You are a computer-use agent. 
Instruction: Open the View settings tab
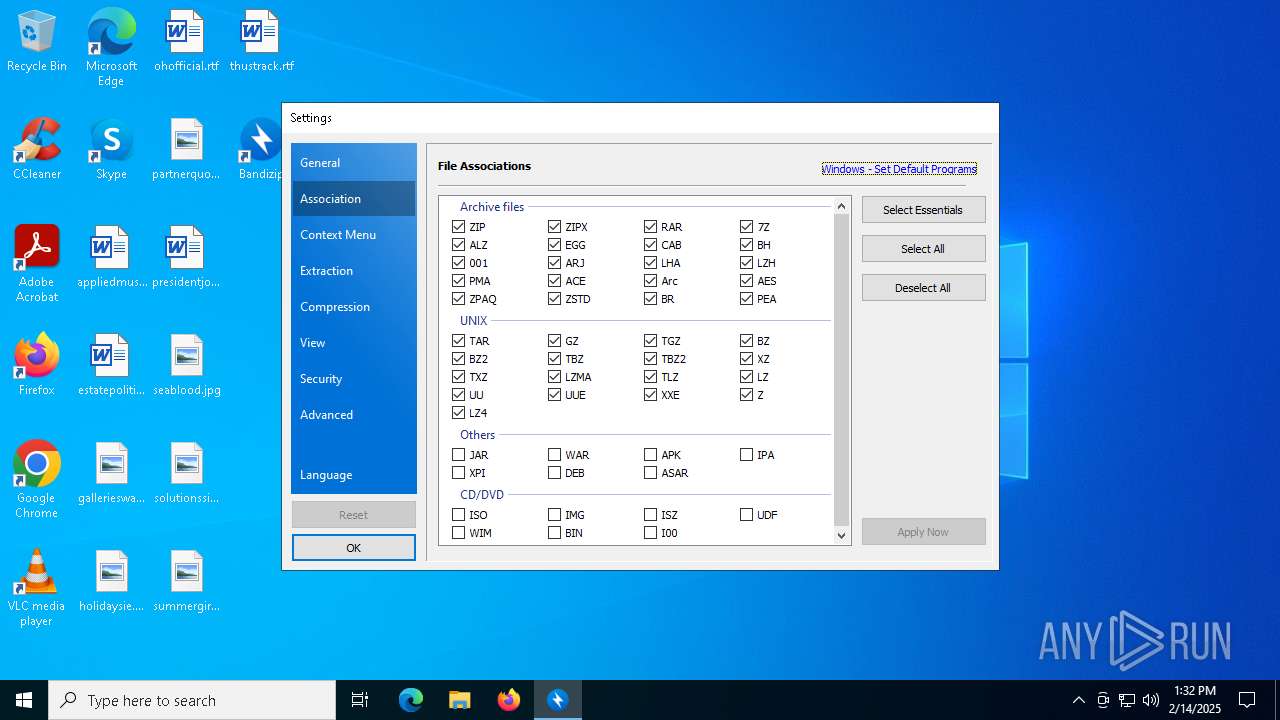click(x=353, y=343)
